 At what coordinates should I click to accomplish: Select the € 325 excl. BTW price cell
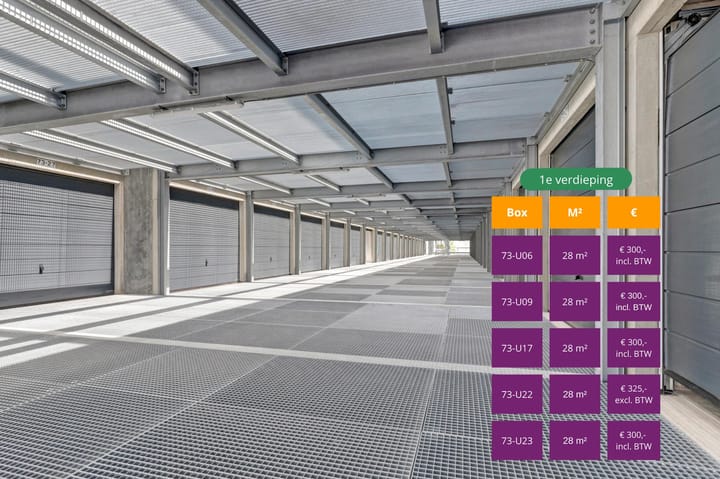(633, 394)
